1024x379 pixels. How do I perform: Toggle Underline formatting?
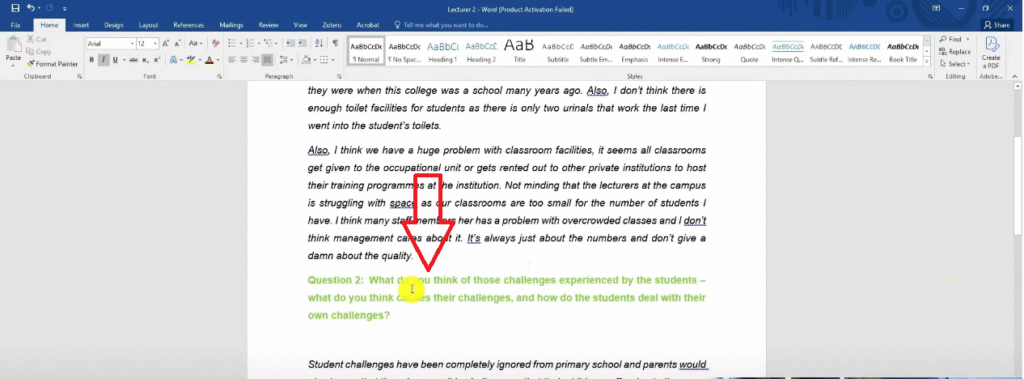115,60
